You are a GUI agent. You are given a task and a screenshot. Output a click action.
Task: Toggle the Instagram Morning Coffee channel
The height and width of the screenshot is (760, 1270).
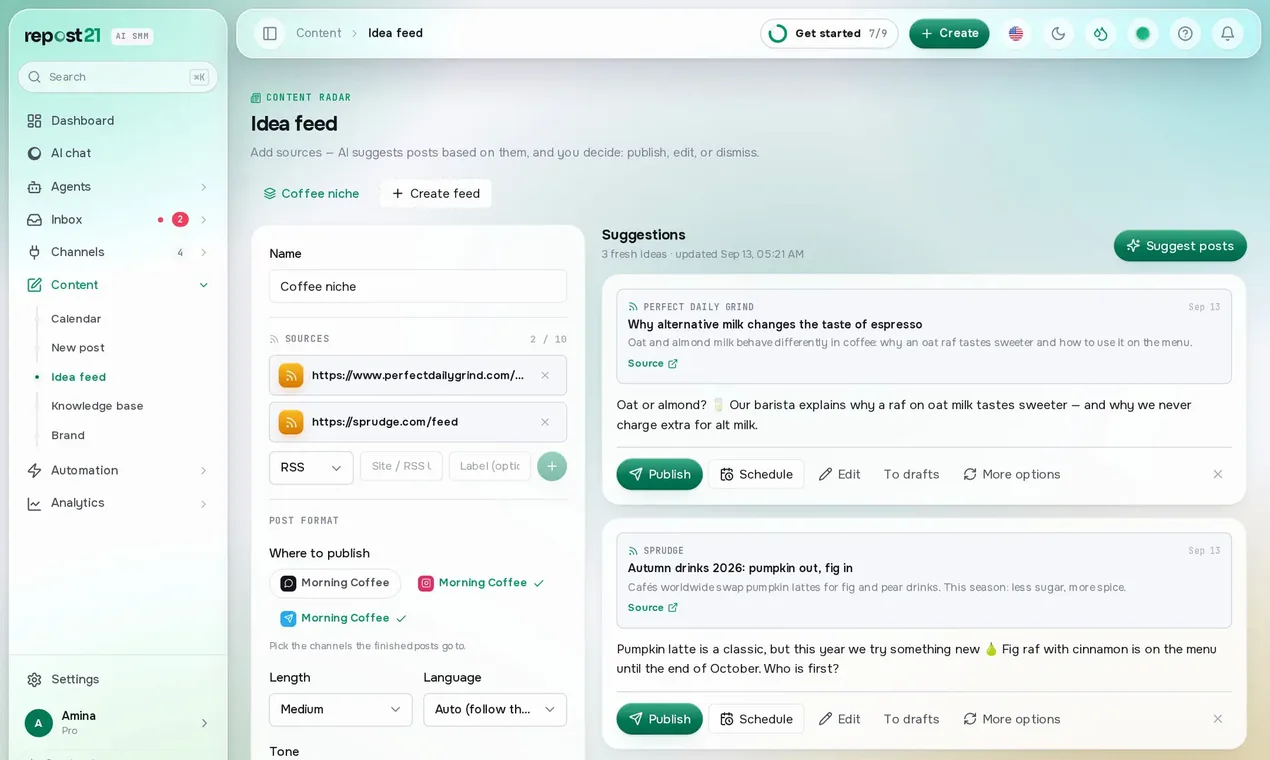coord(481,583)
